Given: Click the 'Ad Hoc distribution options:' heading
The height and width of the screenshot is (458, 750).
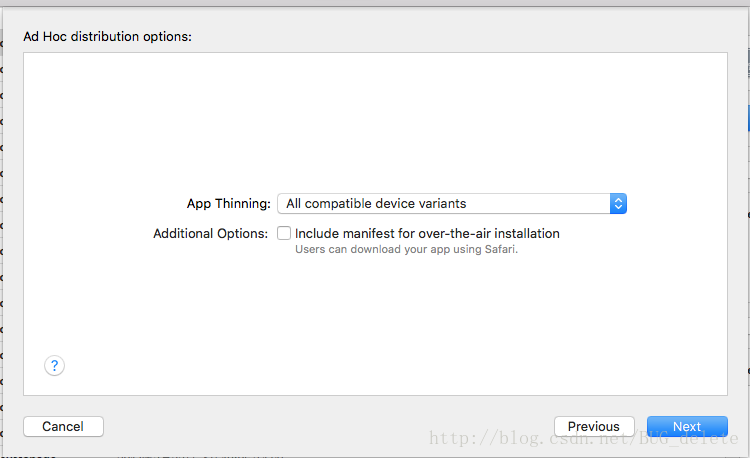Looking at the screenshot, I should point(108,36).
